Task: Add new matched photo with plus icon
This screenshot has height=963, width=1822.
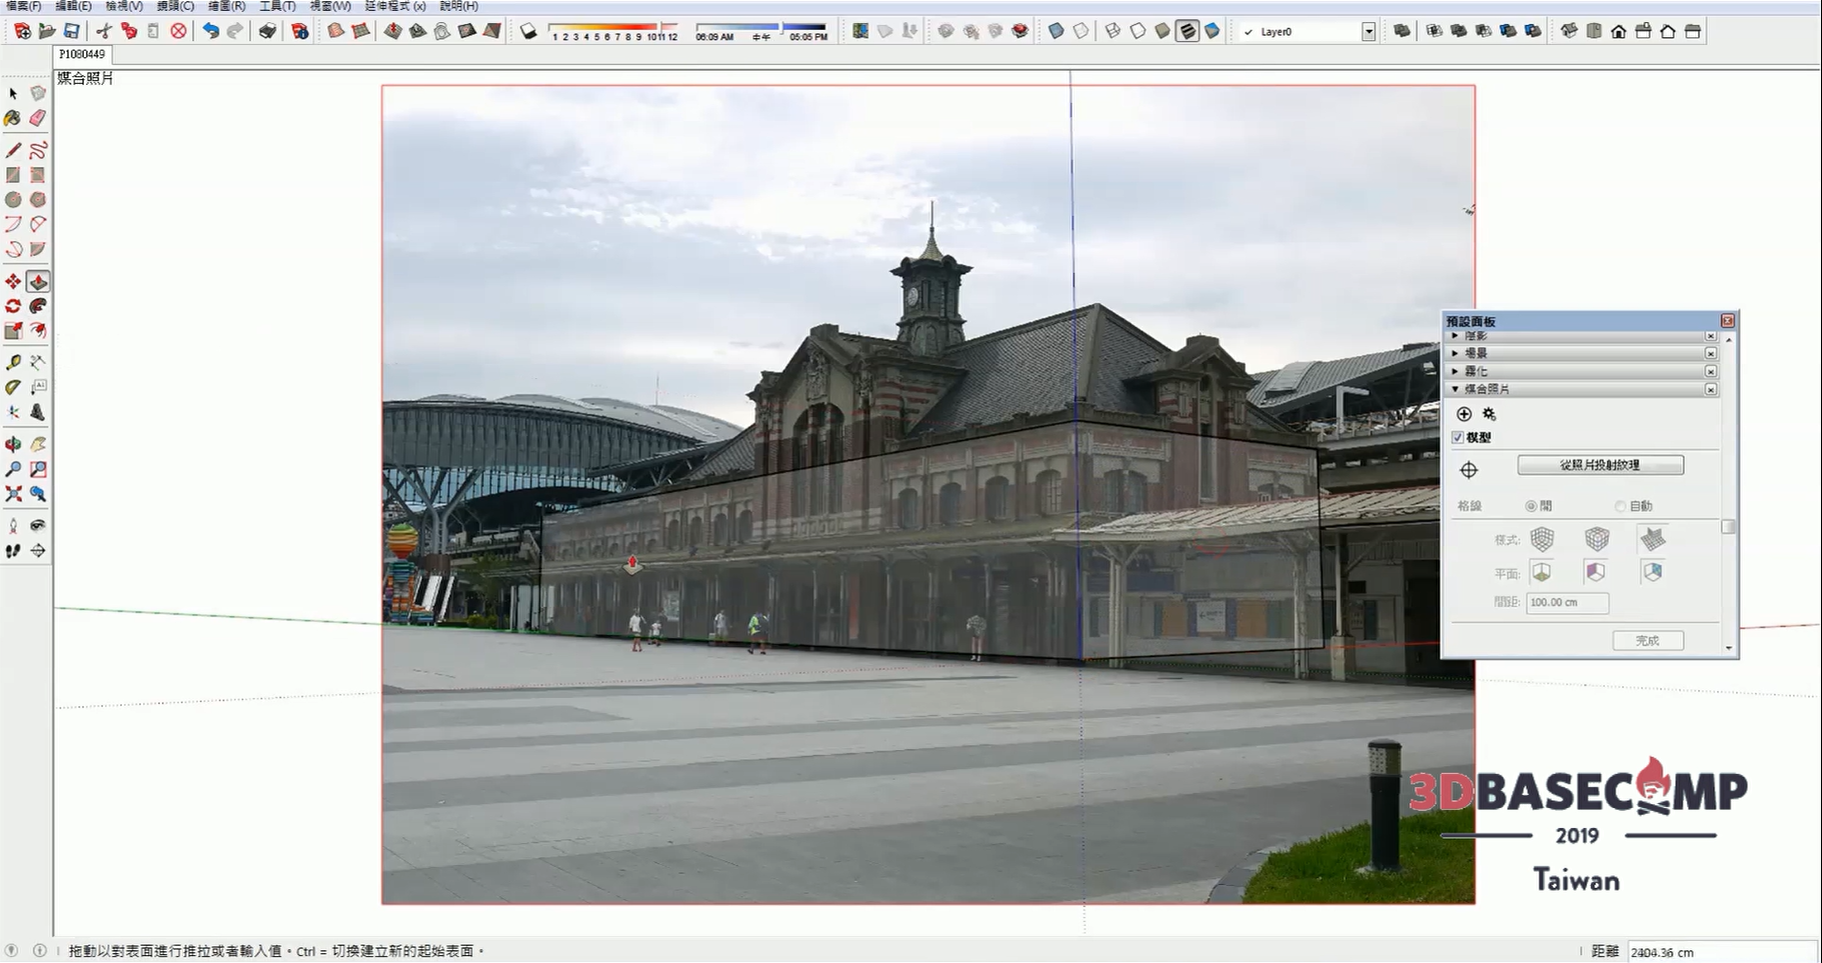Action: tap(1464, 414)
